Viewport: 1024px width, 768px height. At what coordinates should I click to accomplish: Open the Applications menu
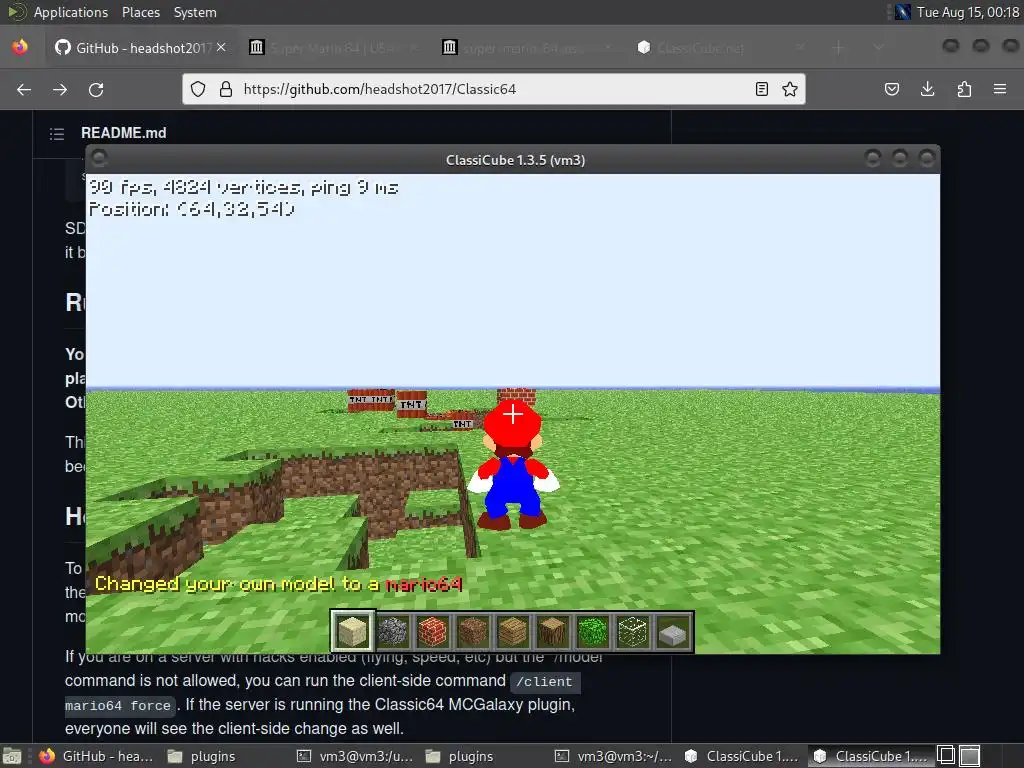pos(71,12)
